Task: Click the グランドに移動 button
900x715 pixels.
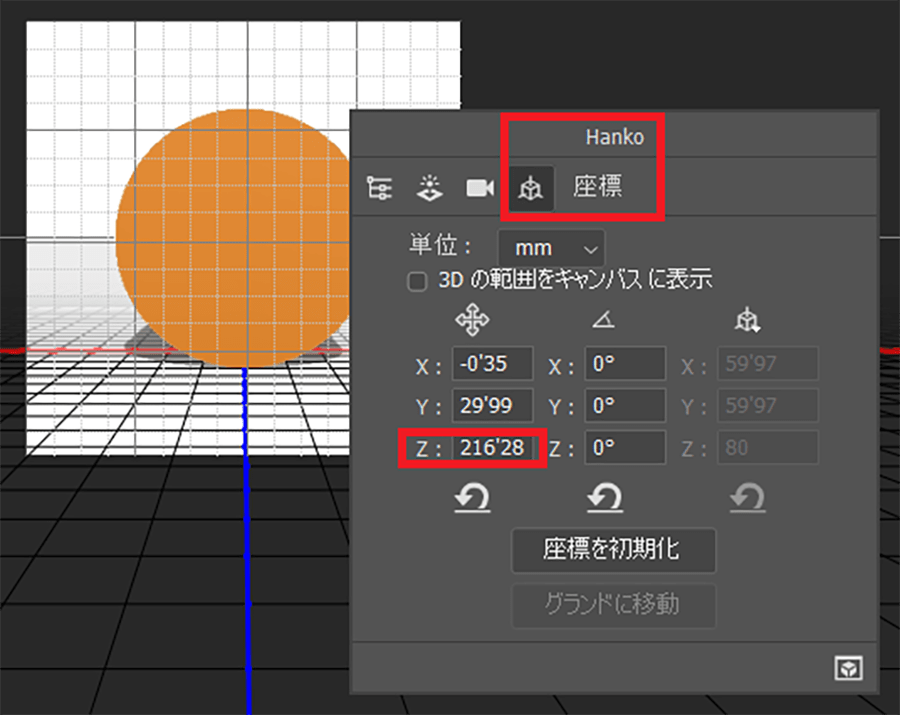Action: pos(614,605)
